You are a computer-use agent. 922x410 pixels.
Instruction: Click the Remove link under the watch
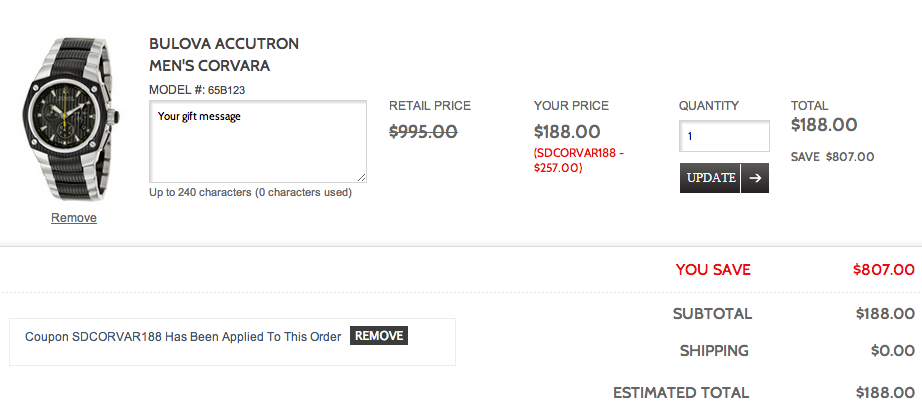pyautogui.click(x=74, y=218)
